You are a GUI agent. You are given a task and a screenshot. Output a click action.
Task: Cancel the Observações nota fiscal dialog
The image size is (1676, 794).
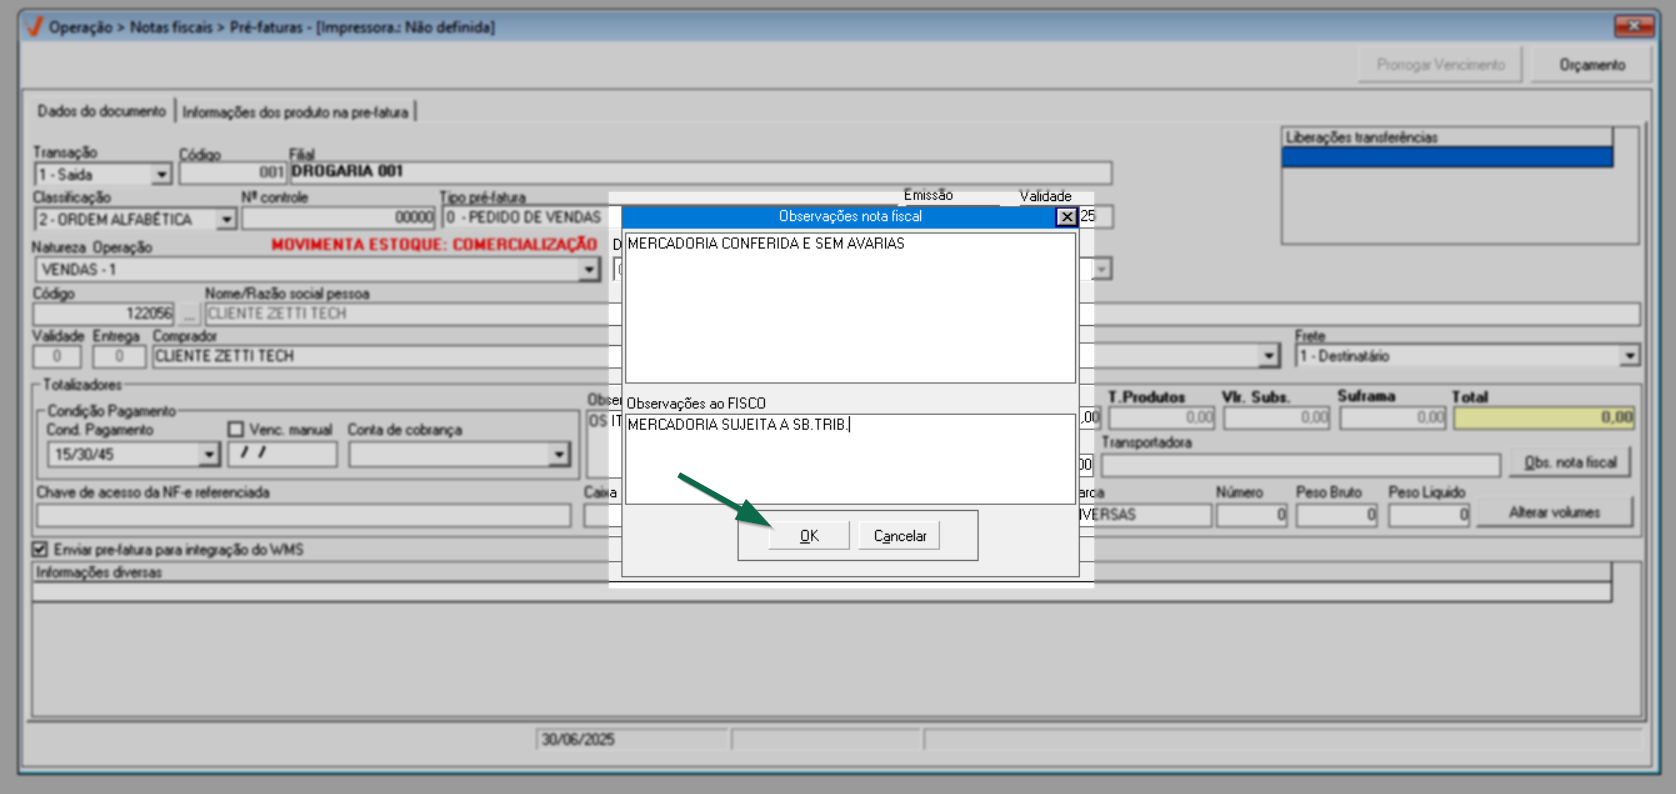(900, 536)
